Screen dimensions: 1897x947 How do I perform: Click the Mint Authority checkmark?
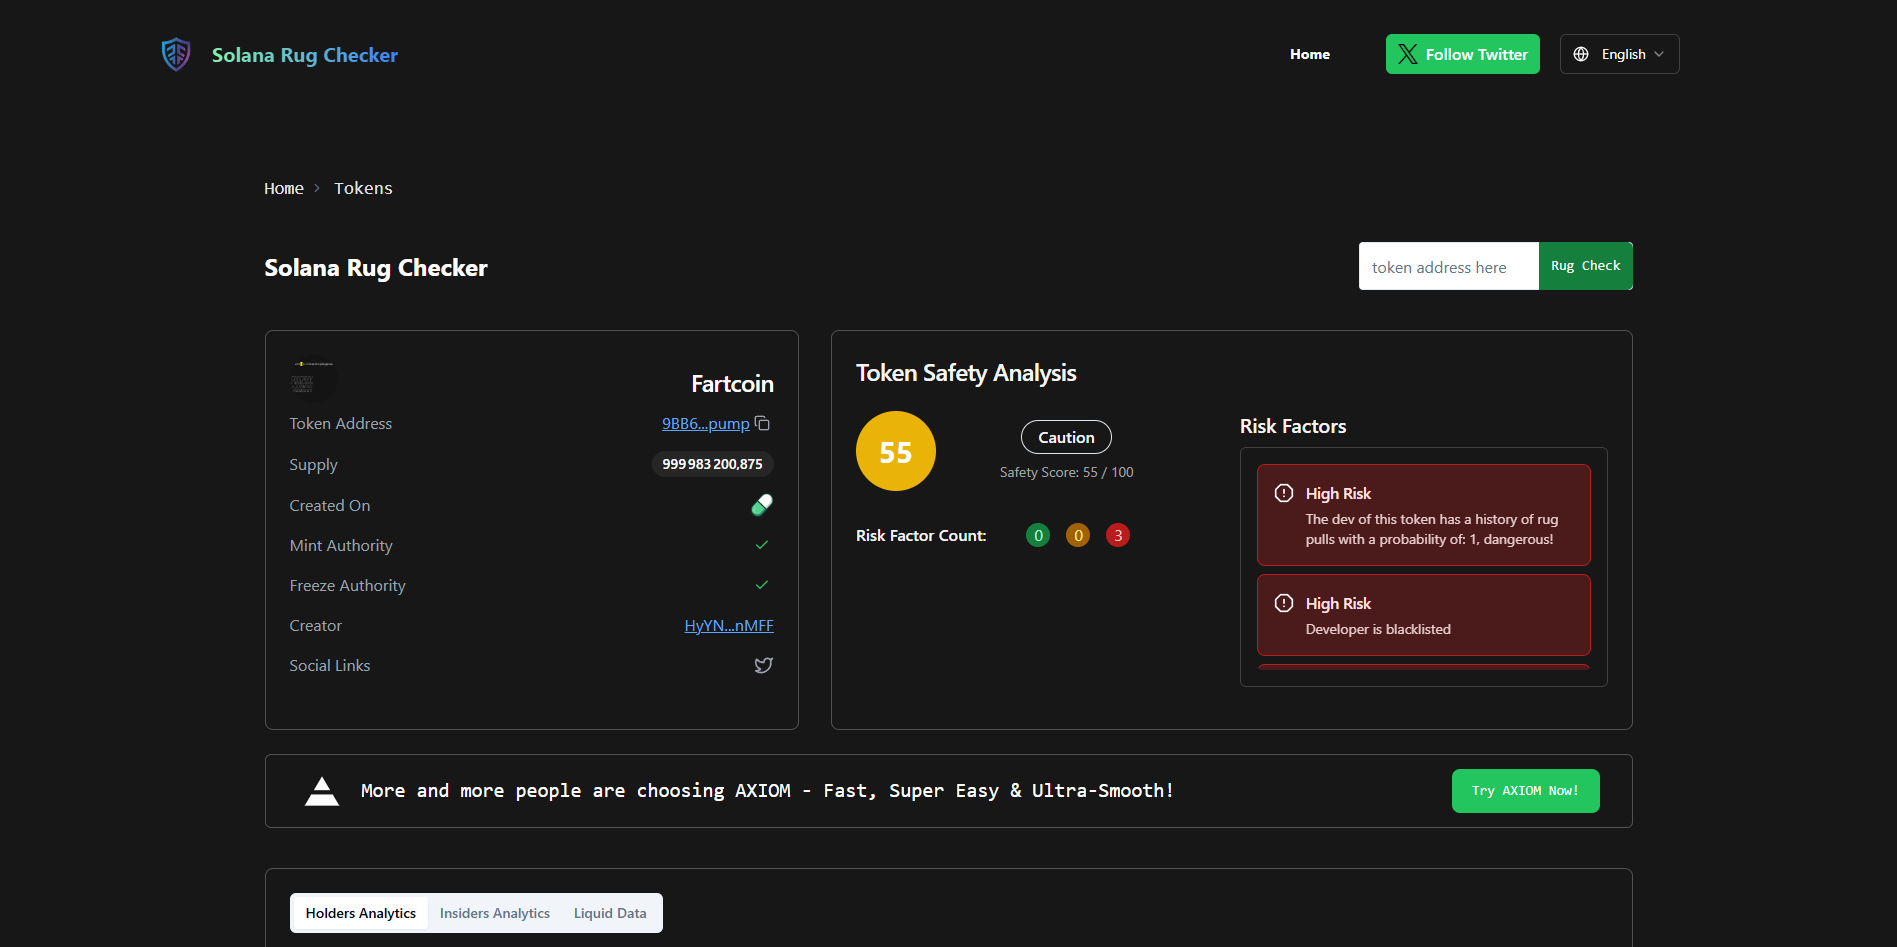[x=762, y=545]
